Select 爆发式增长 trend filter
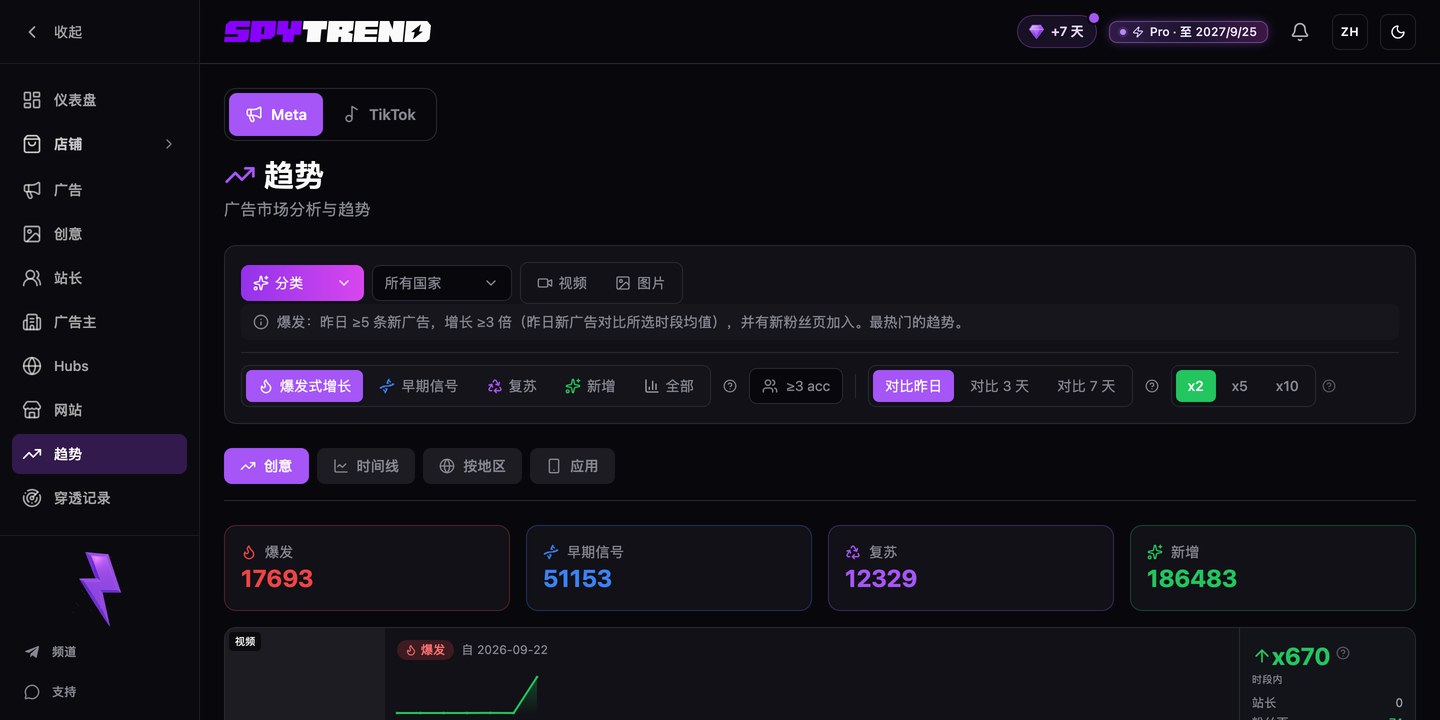 [305, 386]
